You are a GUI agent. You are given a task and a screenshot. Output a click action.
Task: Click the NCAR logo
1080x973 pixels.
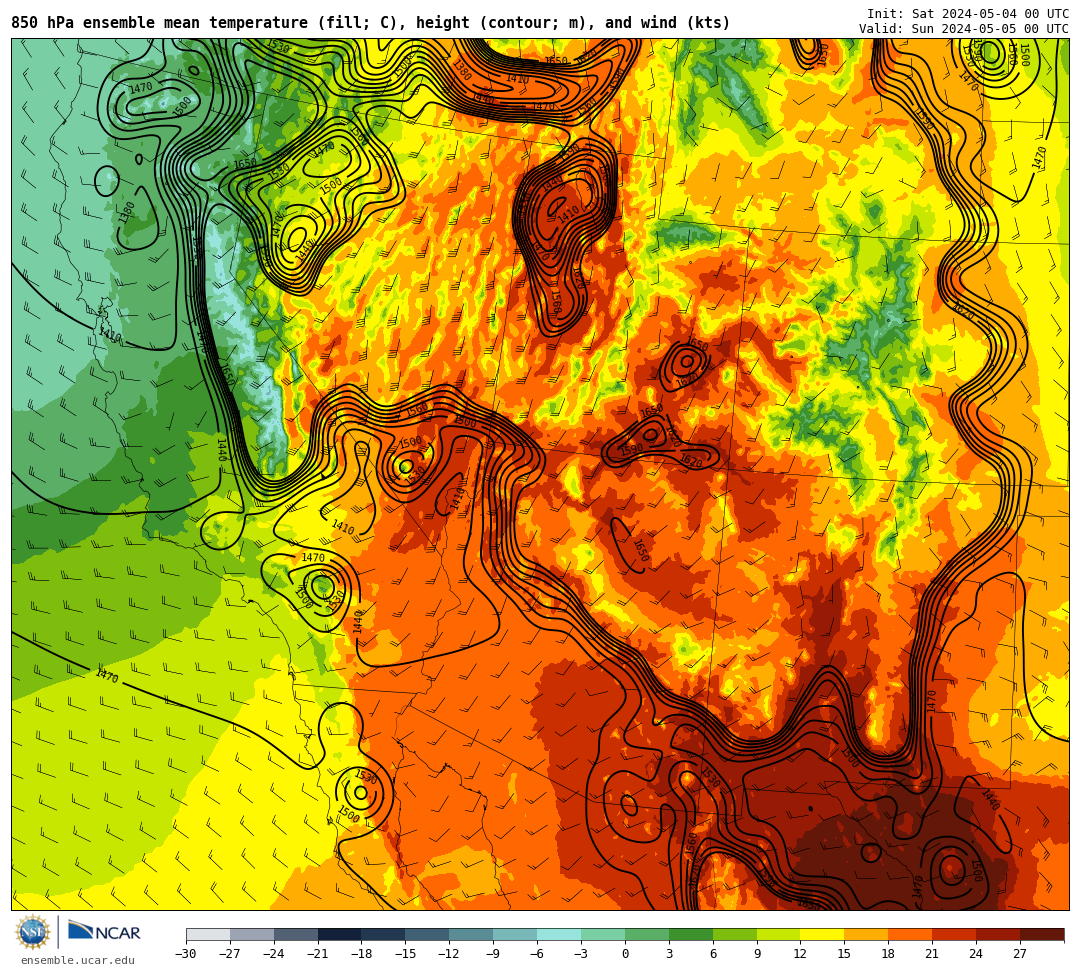click(104, 933)
